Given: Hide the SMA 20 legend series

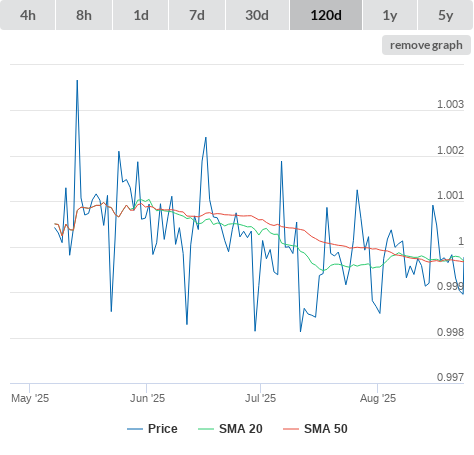Looking at the screenshot, I should pos(230,429).
